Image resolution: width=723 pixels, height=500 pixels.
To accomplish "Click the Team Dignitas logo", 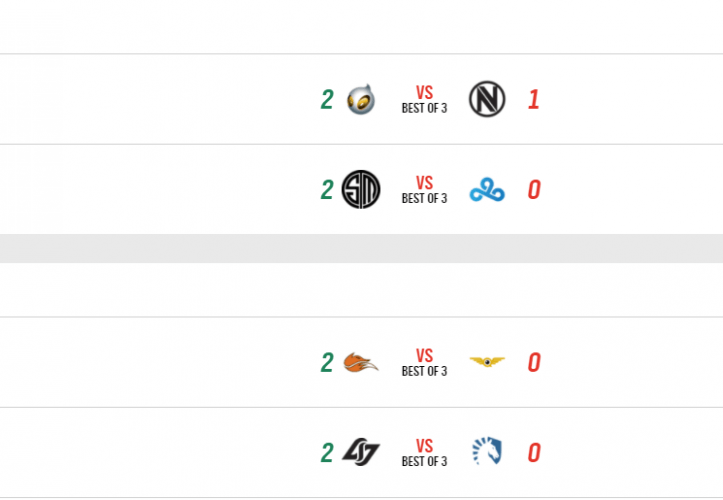I will (x=360, y=99).
